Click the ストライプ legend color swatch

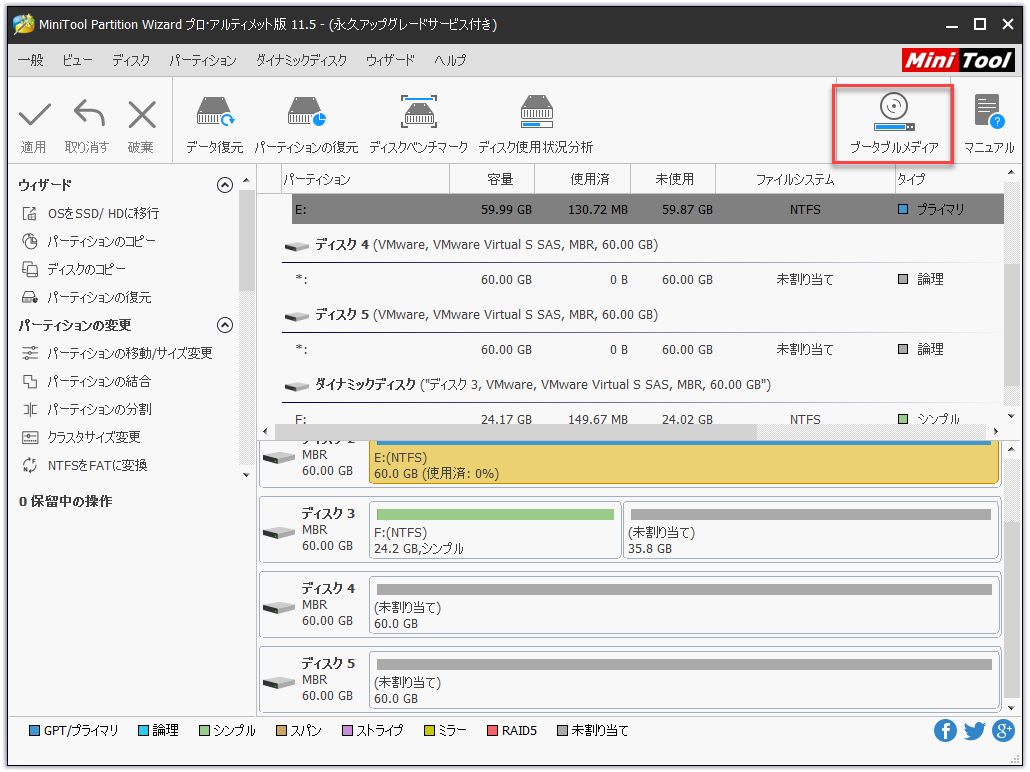point(348,731)
